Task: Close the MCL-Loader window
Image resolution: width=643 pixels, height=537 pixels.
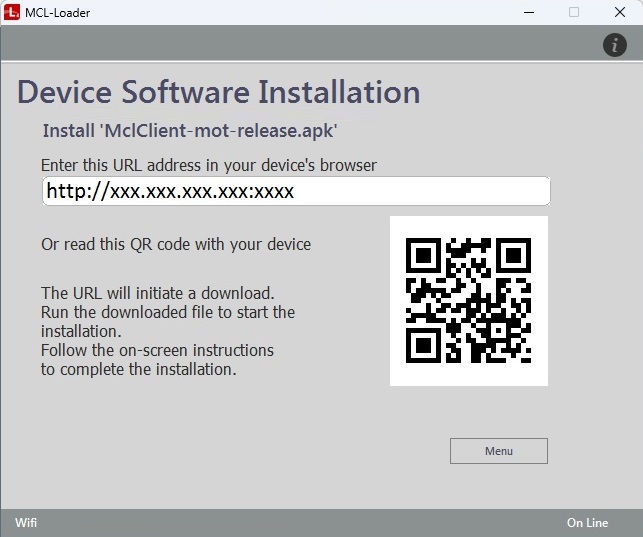Action: (x=620, y=12)
